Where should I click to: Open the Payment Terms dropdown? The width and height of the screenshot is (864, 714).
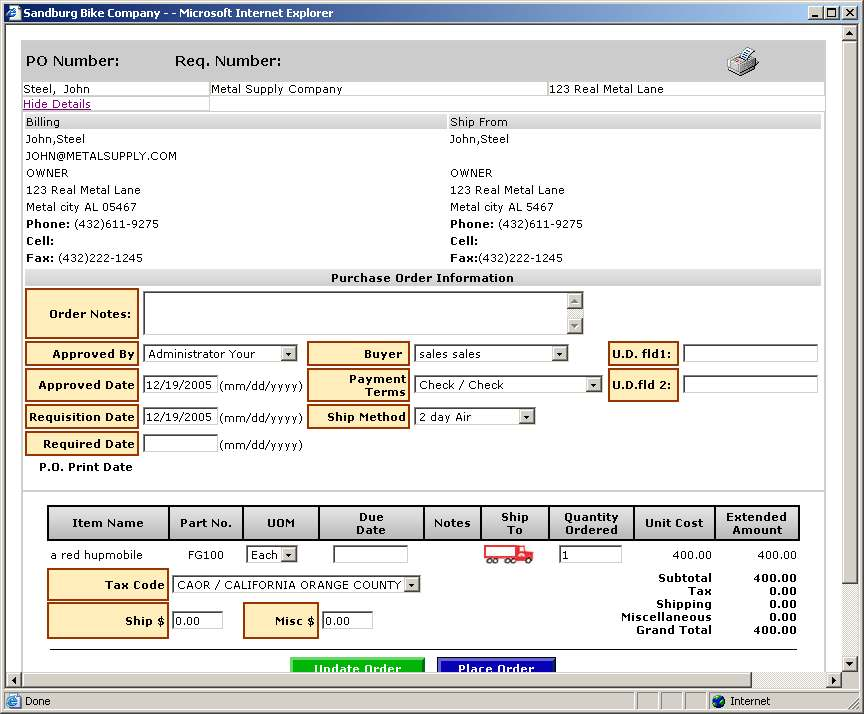pos(593,385)
